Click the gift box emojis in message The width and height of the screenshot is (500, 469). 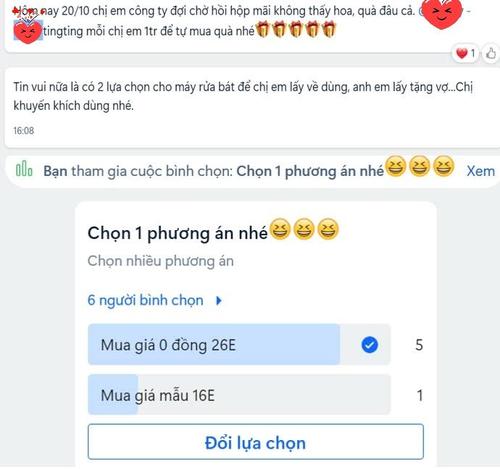point(296,29)
